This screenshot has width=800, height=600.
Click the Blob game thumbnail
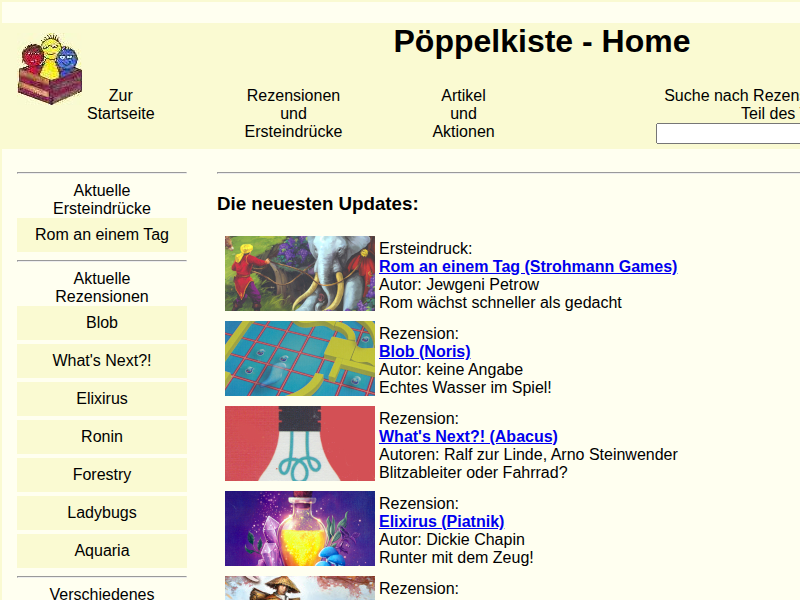(299, 358)
